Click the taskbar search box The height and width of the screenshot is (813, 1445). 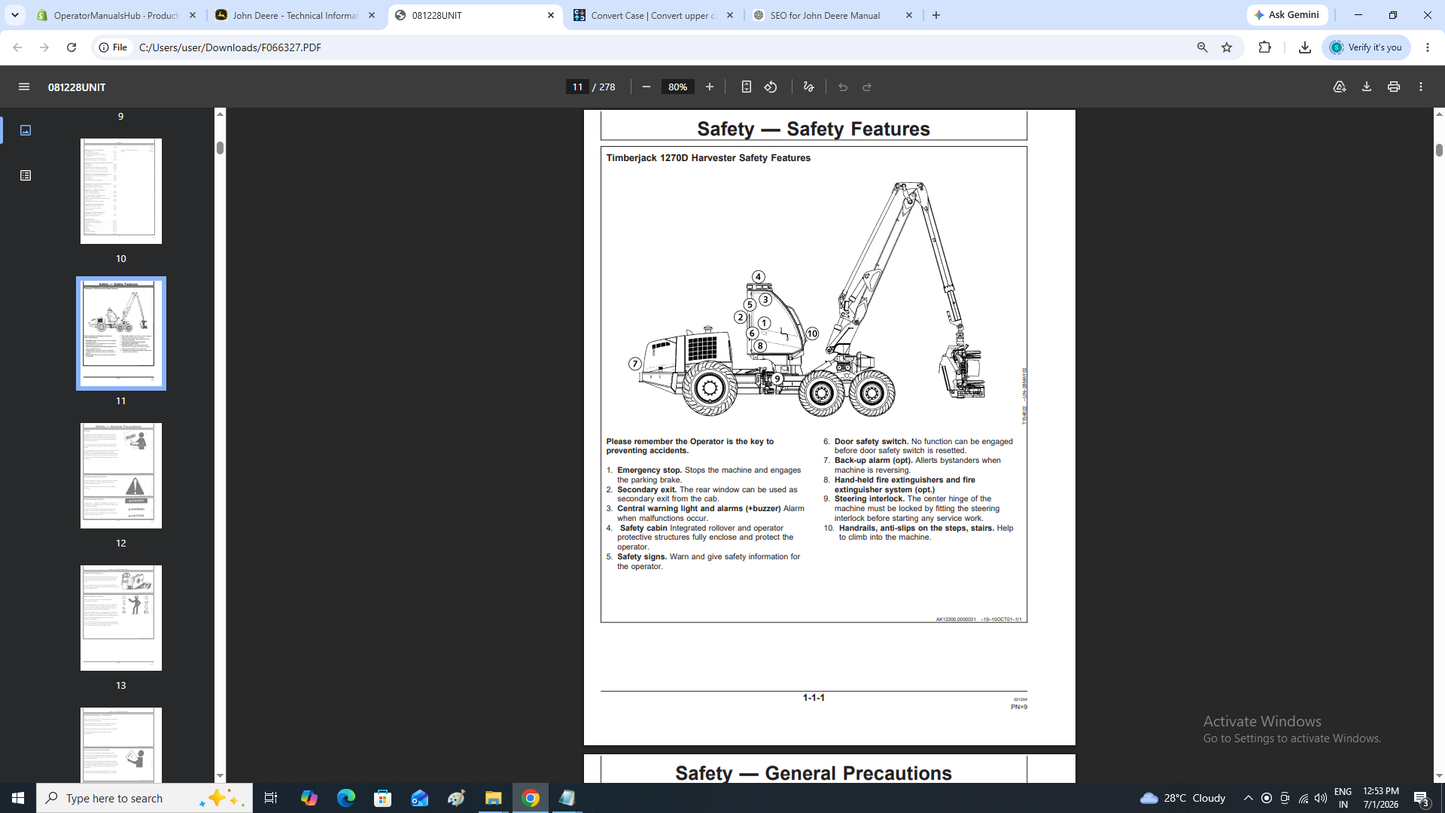point(145,798)
